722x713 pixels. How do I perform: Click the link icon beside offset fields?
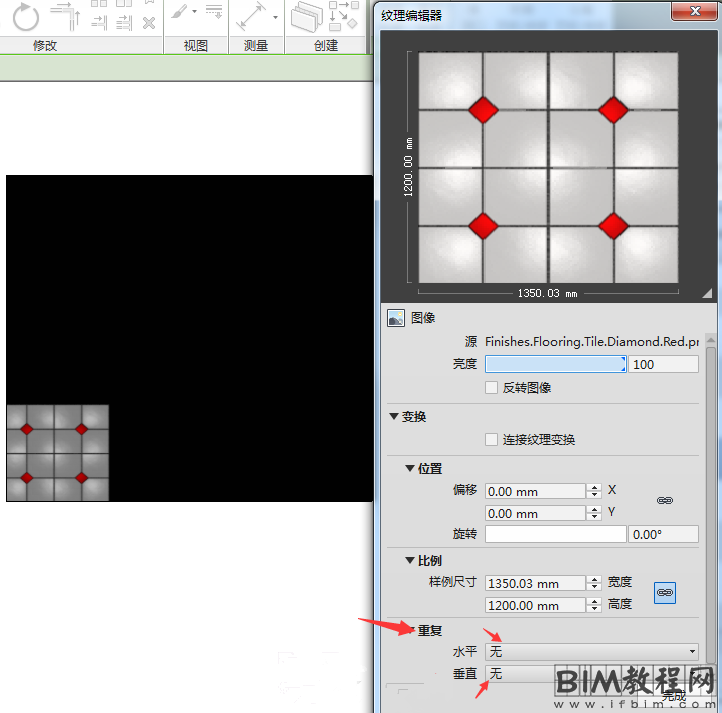pyautogui.click(x=665, y=500)
